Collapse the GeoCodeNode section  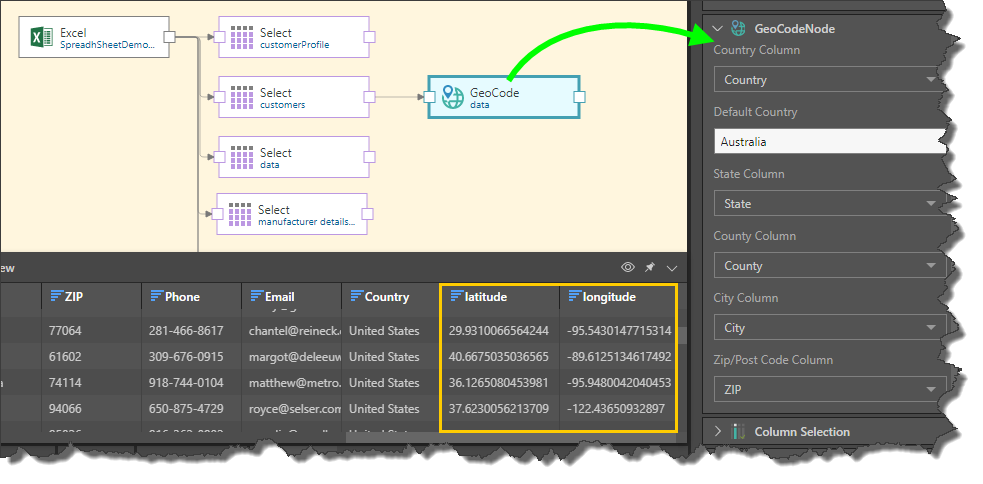pos(717,29)
